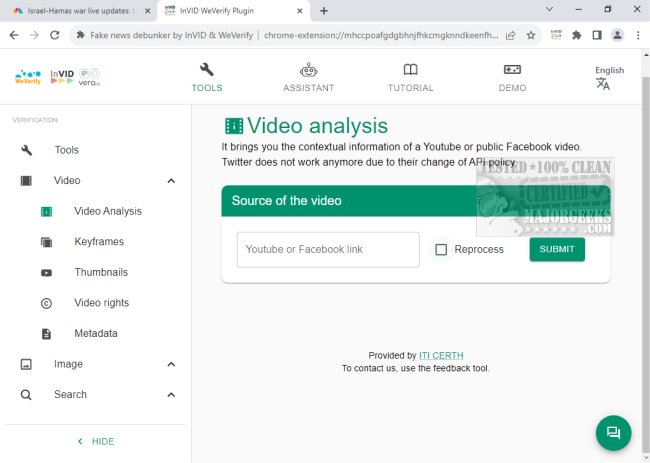Image resolution: width=650 pixels, height=463 pixels.
Task: Follow the ITI CERTH link
Action: tap(441, 356)
